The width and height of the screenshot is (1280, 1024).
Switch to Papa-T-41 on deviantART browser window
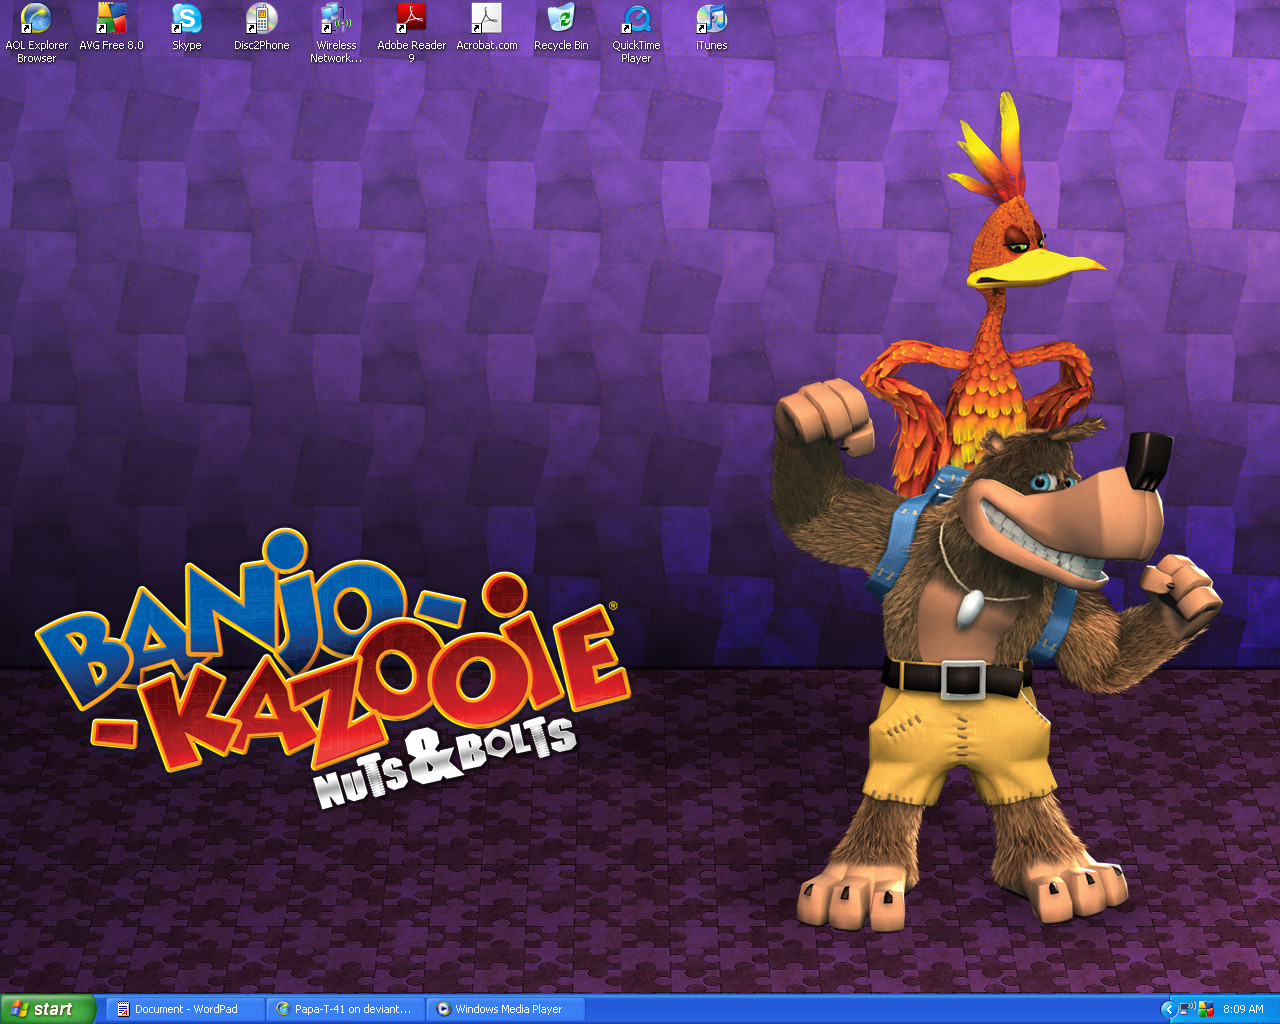click(x=345, y=1009)
